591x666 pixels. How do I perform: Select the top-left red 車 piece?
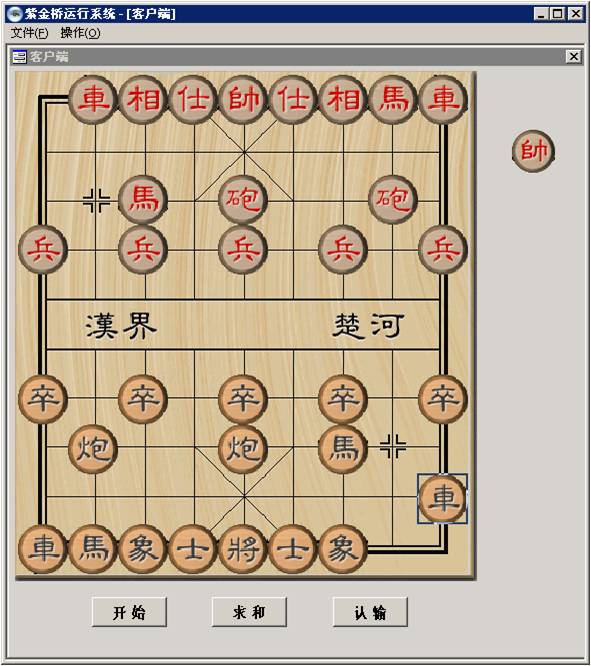click(x=94, y=99)
